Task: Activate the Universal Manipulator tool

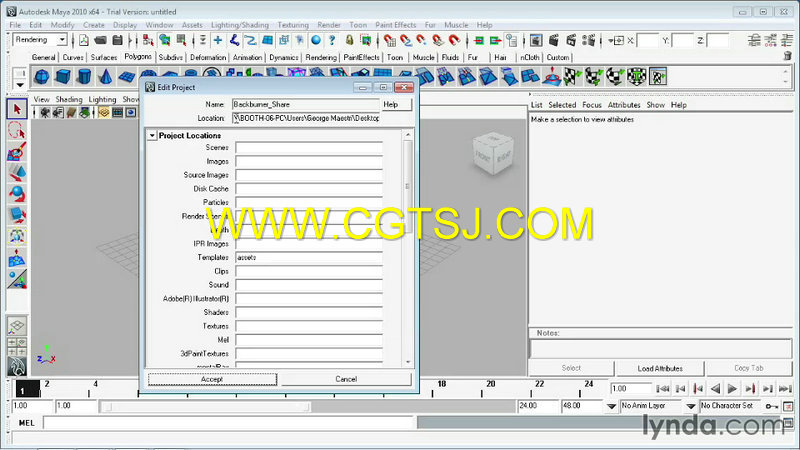Action: tap(17, 237)
